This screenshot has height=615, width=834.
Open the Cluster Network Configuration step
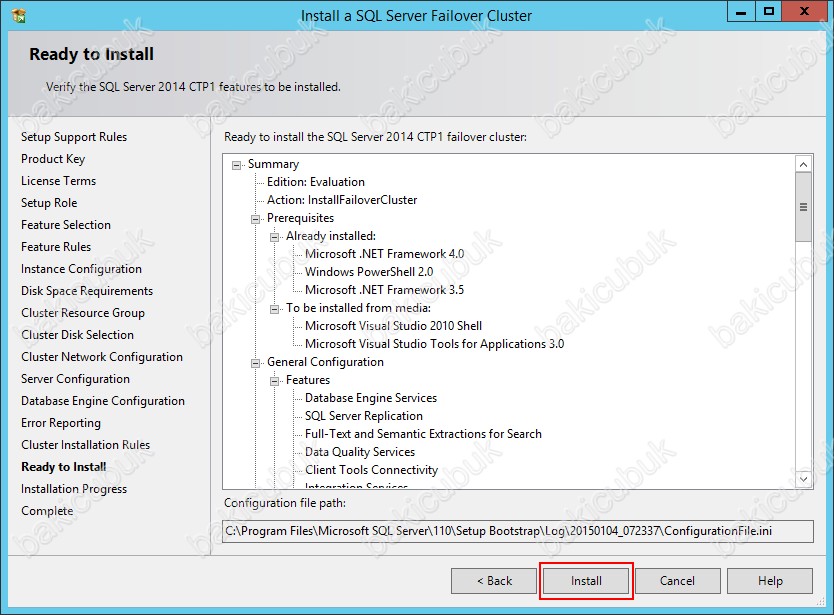(102, 357)
